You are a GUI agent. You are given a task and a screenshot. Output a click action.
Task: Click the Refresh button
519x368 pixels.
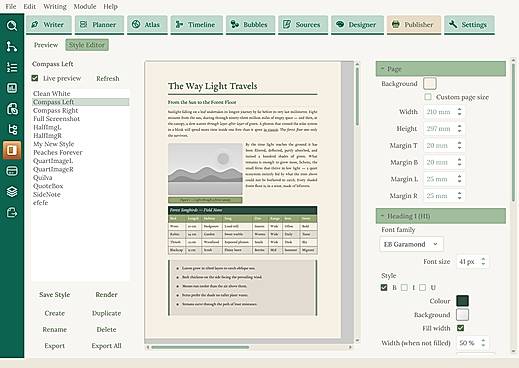[x=108, y=78]
